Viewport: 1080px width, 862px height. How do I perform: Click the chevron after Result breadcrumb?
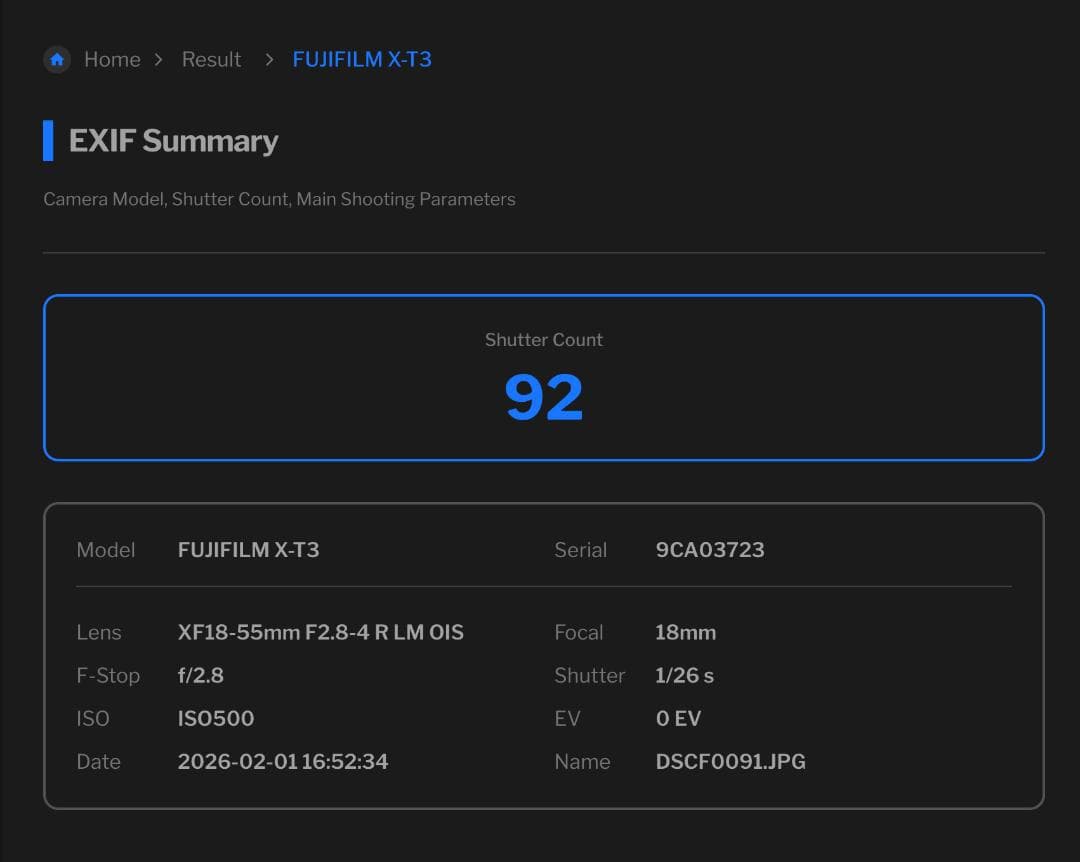[268, 60]
